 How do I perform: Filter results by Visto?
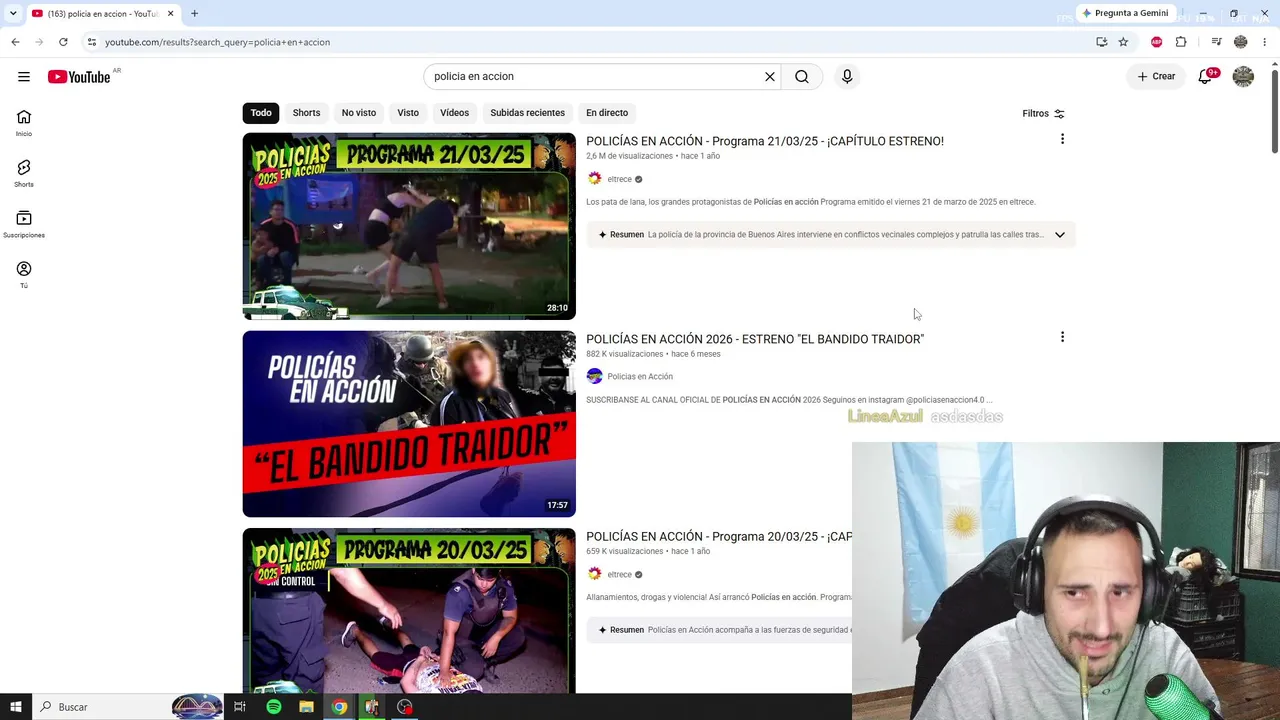point(408,113)
